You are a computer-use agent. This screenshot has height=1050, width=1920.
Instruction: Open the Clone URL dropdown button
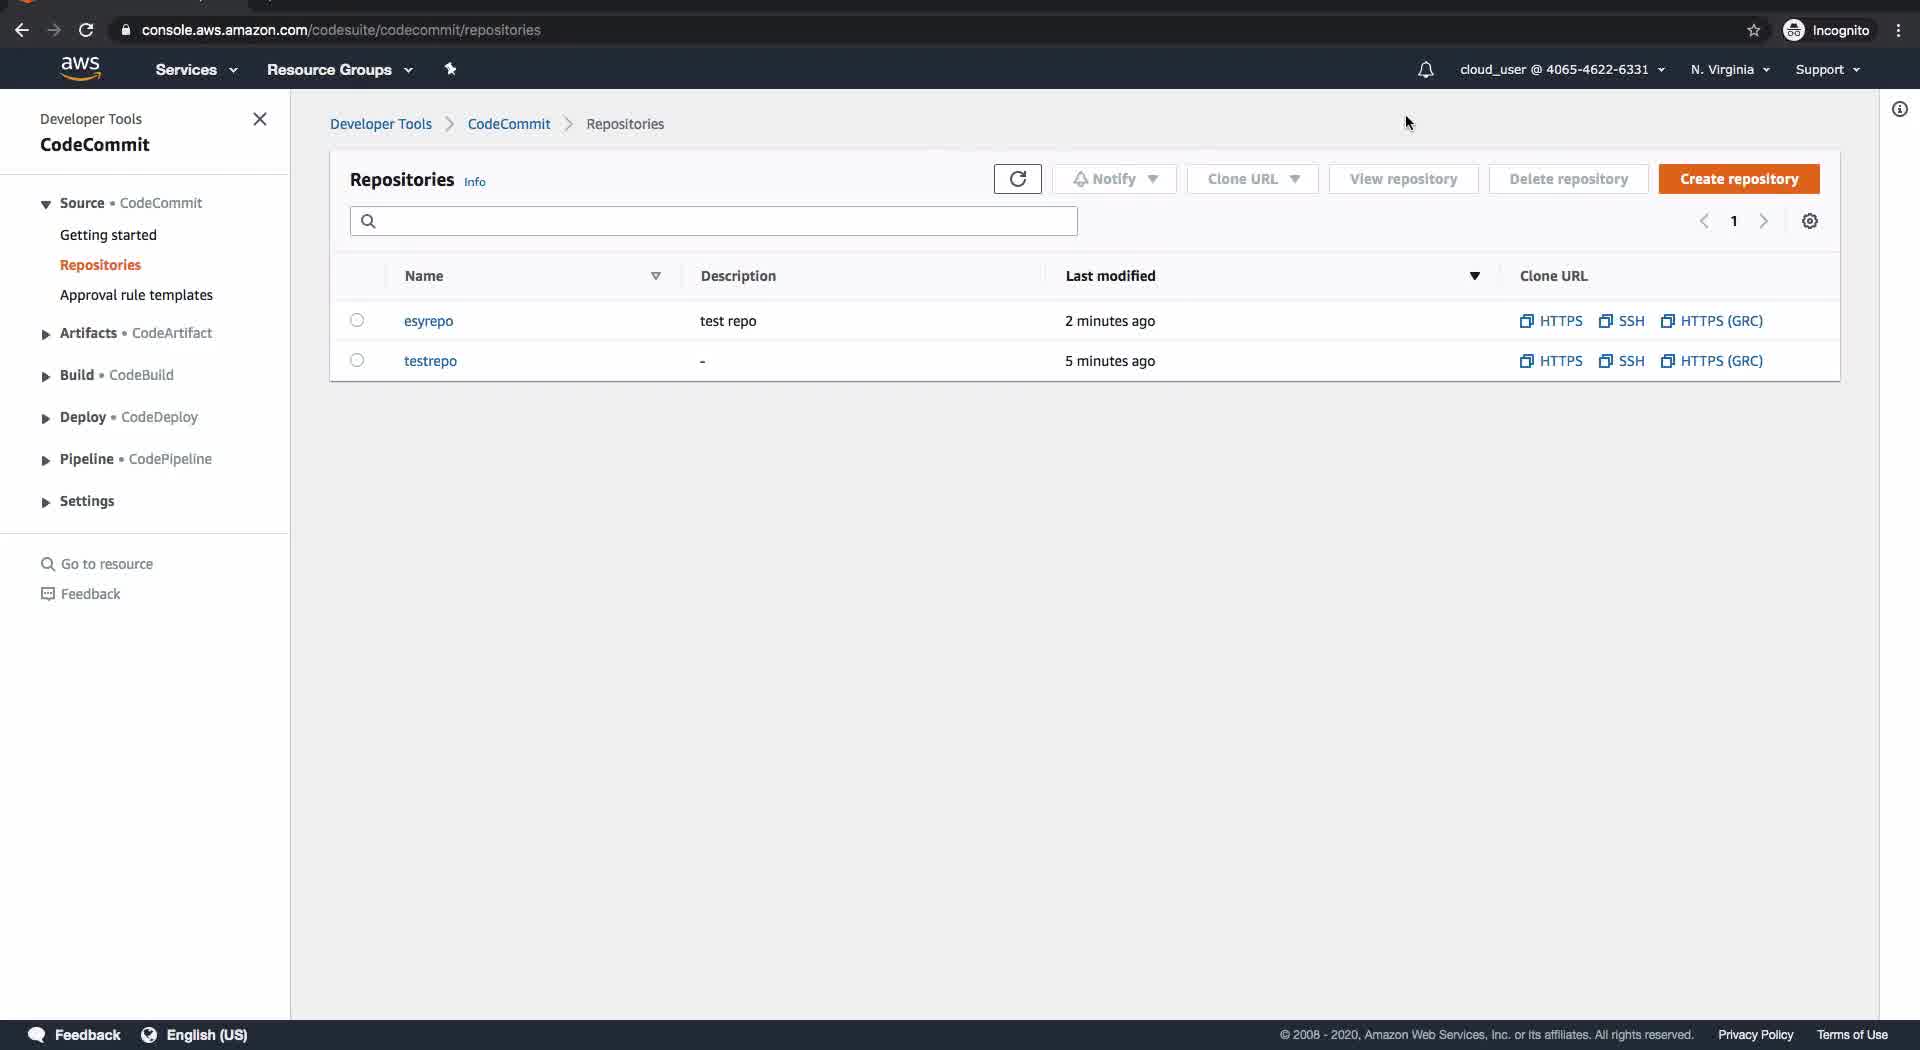[x=1252, y=179]
